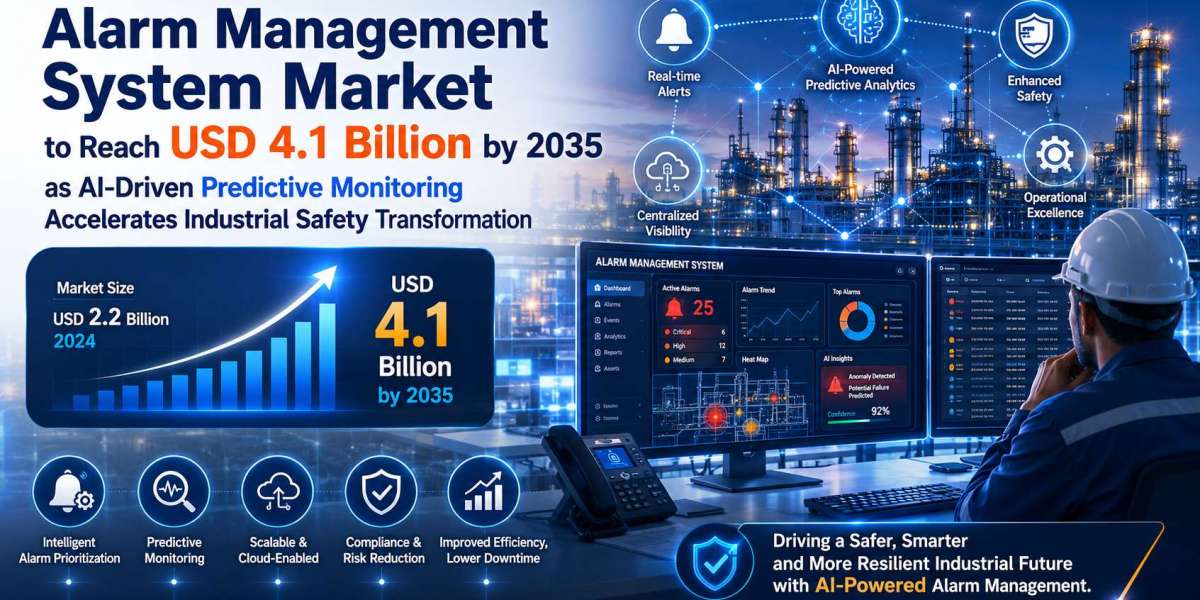Click the warning triangle in AI Insights
1200x600 pixels.
click(x=834, y=385)
